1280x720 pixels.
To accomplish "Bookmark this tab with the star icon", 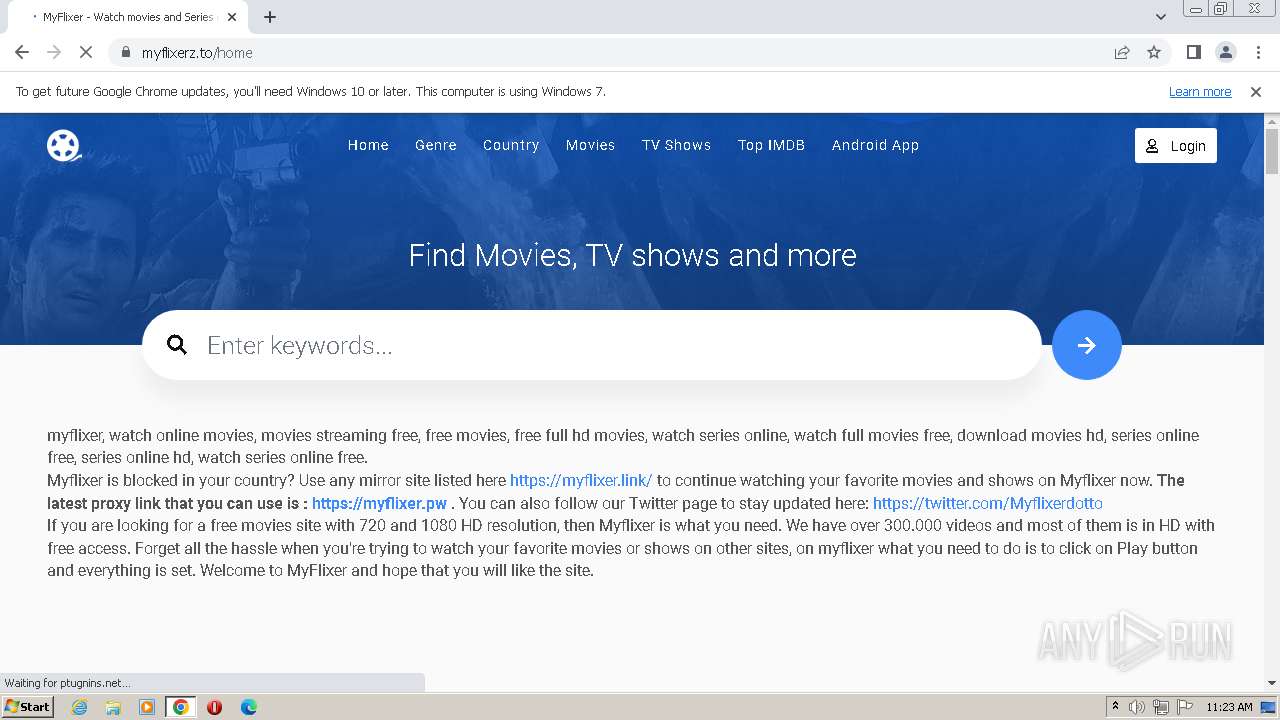I will tap(1154, 52).
